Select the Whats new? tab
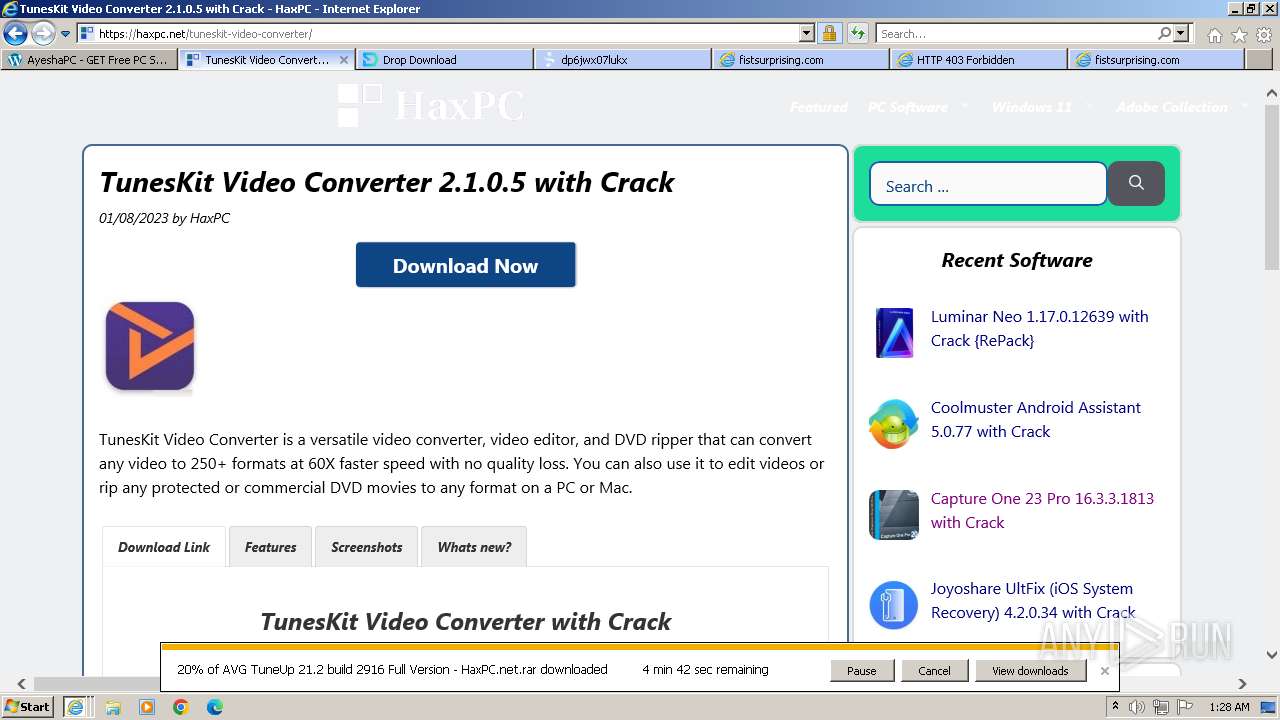The height and width of the screenshot is (720, 1280). 474,547
